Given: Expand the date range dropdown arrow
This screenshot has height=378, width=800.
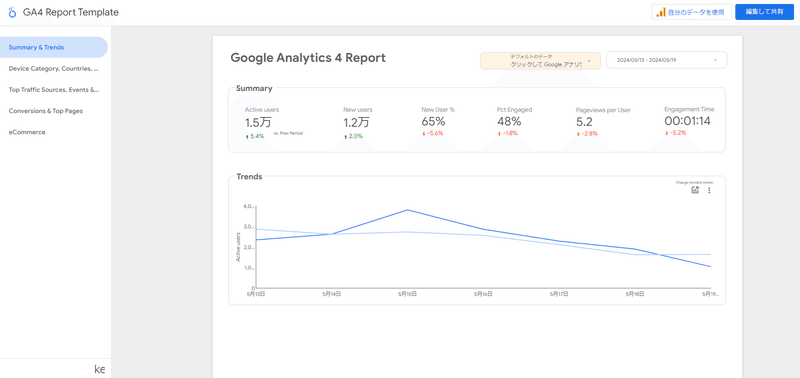Looking at the screenshot, I should [x=715, y=60].
